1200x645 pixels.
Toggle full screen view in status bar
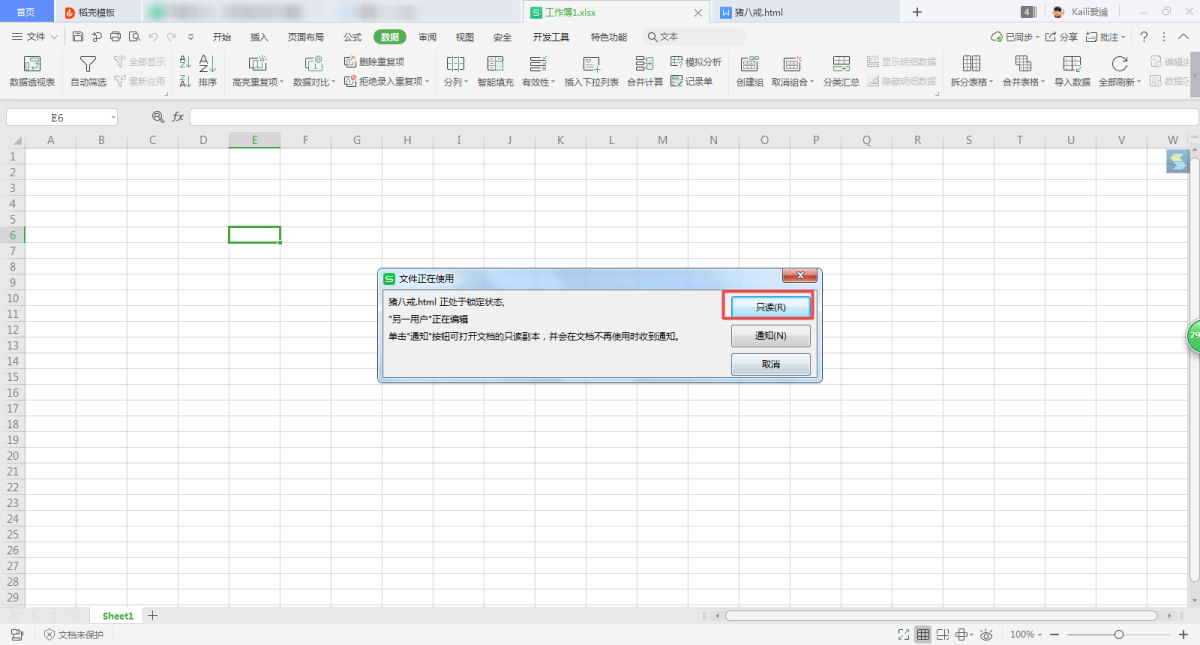click(903, 635)
